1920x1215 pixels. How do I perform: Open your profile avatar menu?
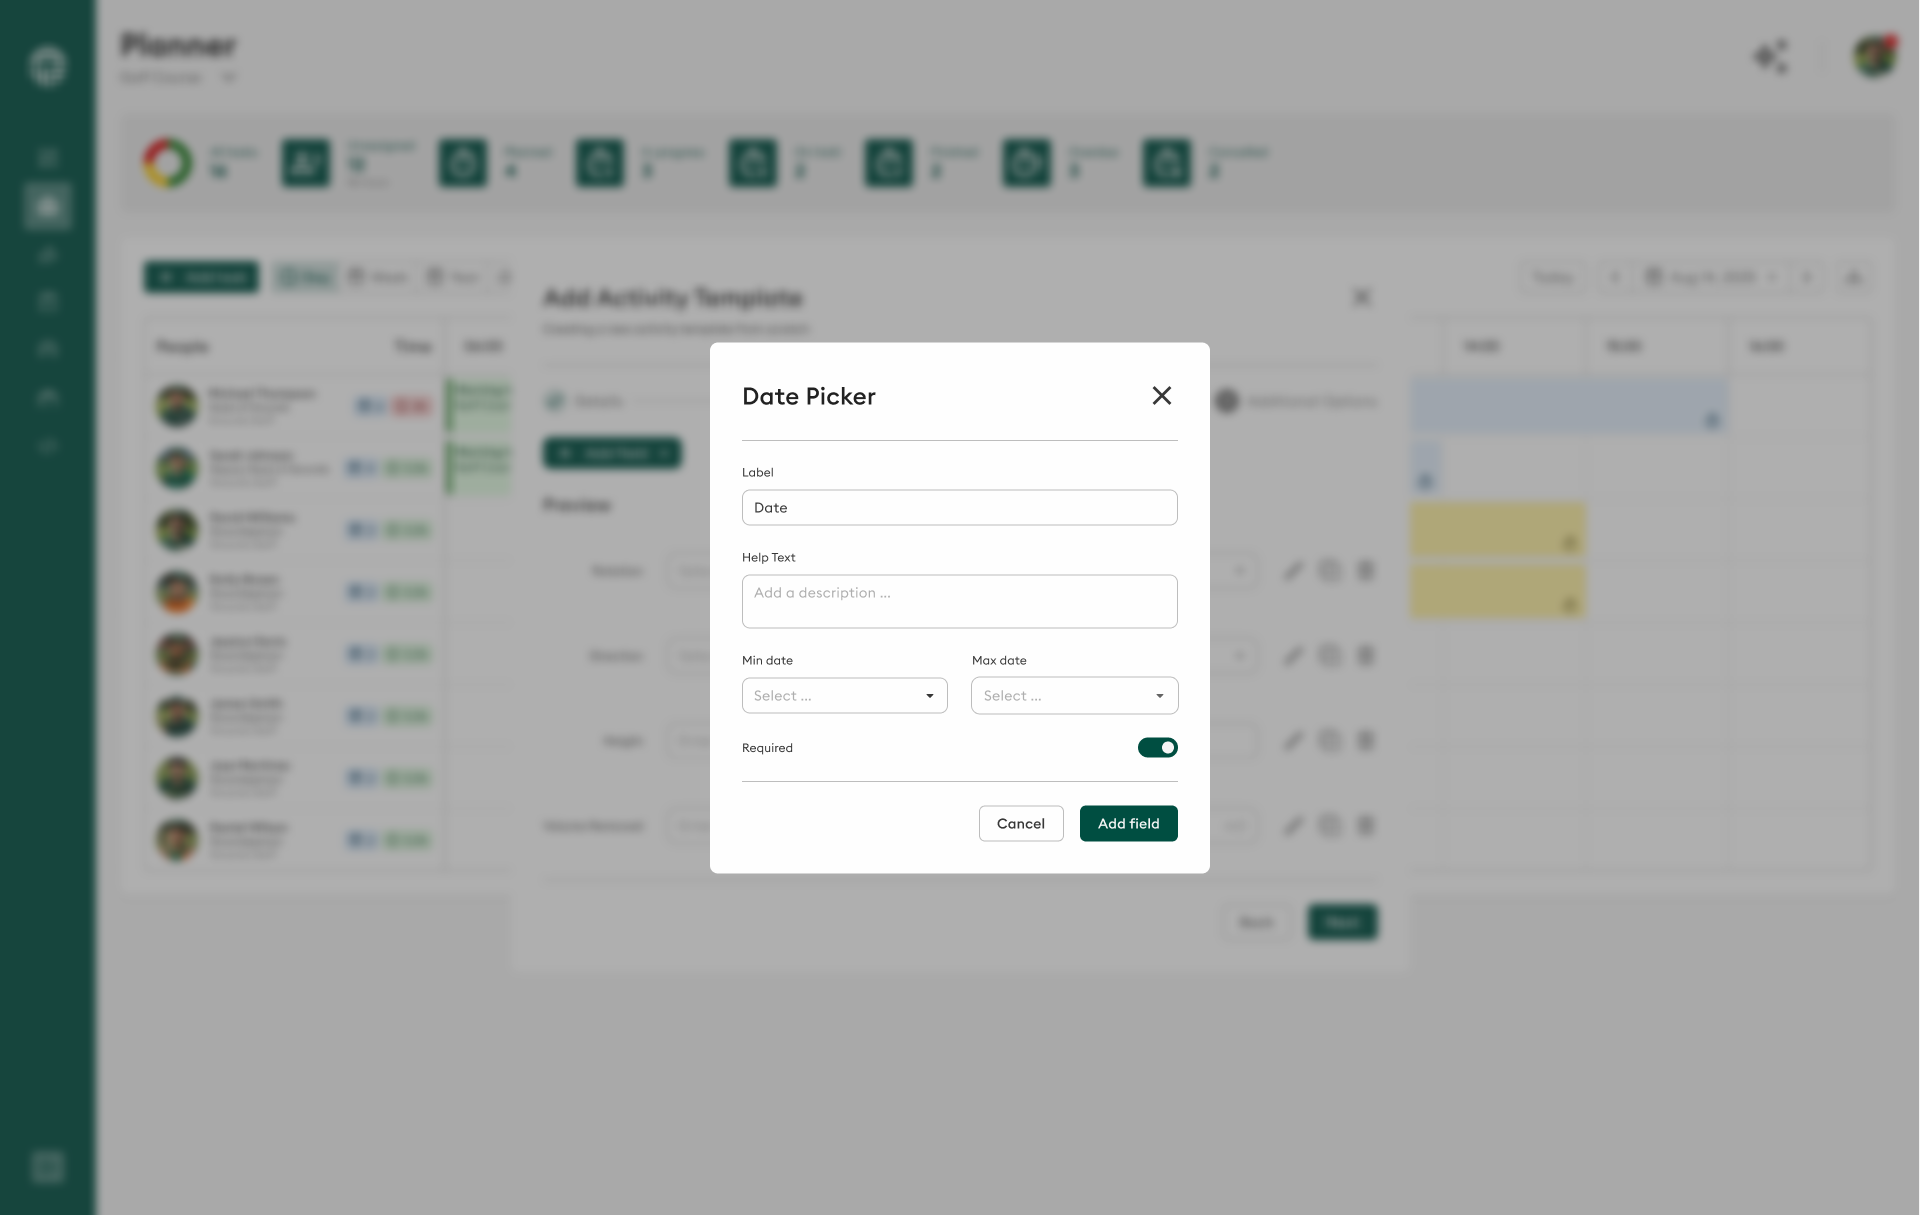1875,57
